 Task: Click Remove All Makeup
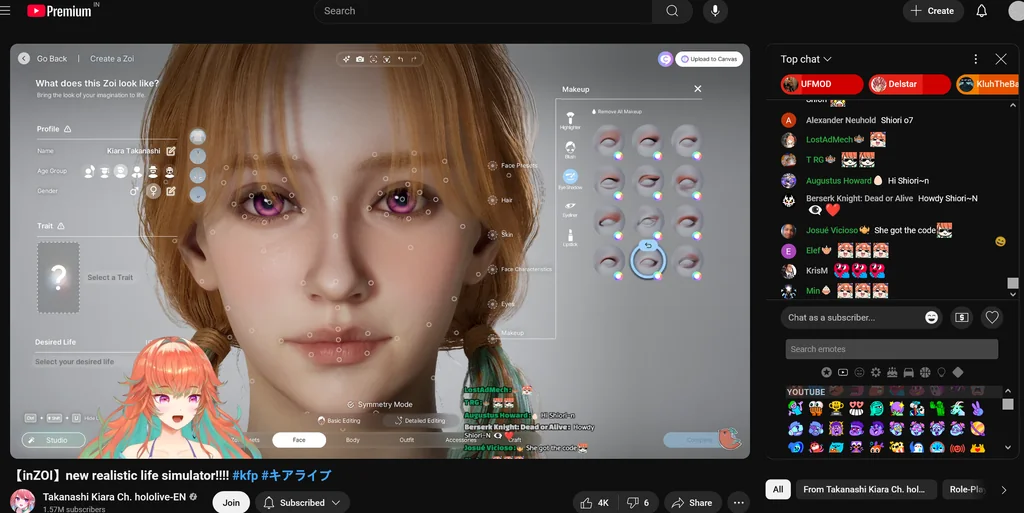[616, 112]
